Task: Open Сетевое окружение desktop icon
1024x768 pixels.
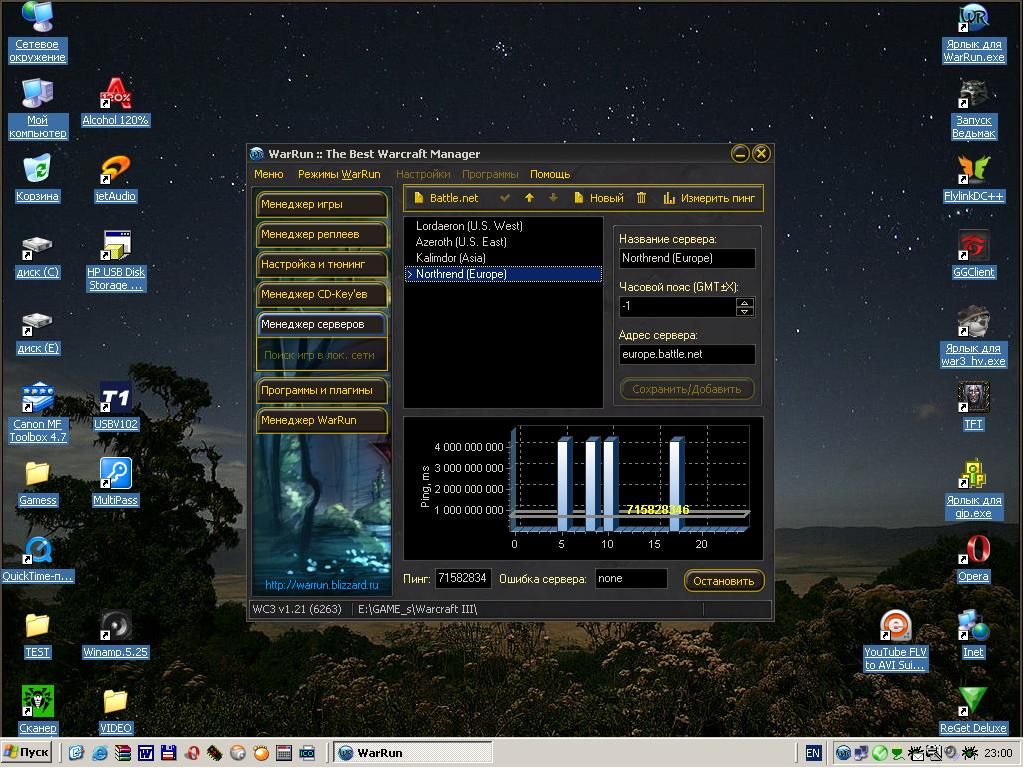Action: [37, 33]
